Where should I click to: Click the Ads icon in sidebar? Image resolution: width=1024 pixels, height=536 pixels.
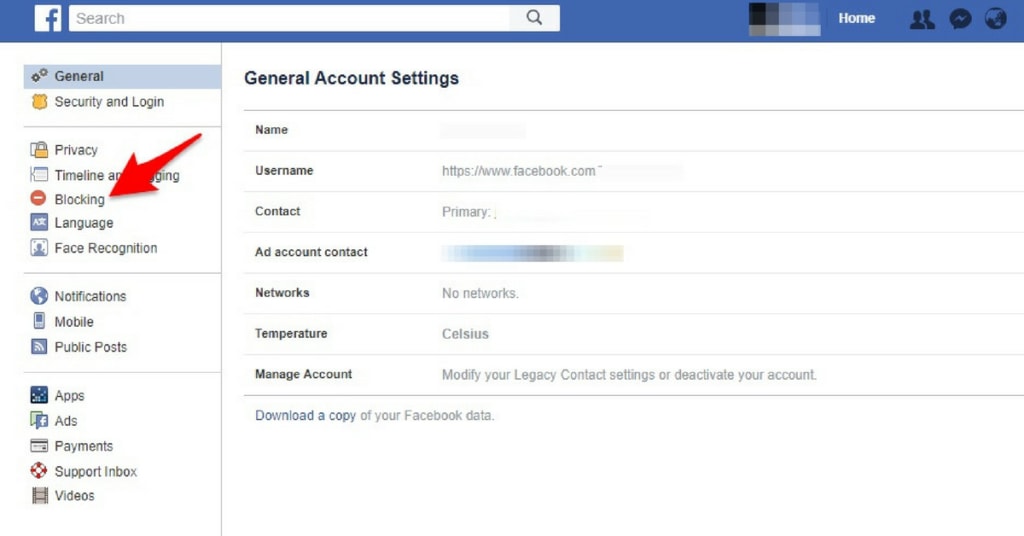(x=39, y=420)
